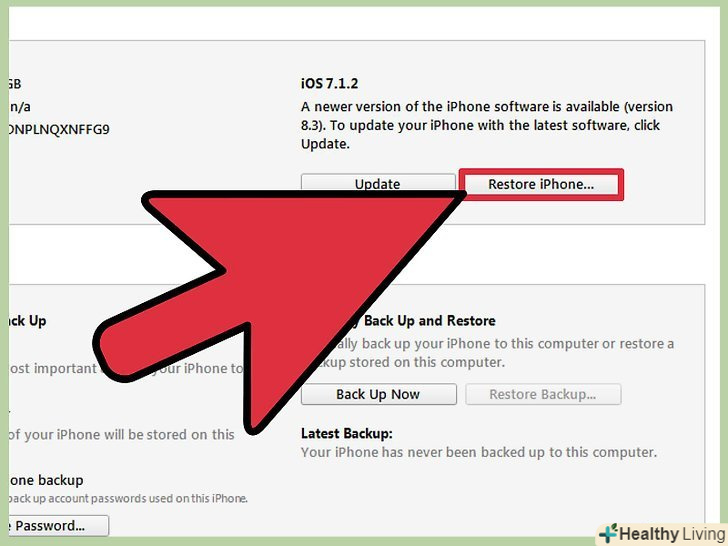The height and width of the screenshot is (546, 728).
Task: Click the greyed Restore Backup... button
Action: pos(543,394)
